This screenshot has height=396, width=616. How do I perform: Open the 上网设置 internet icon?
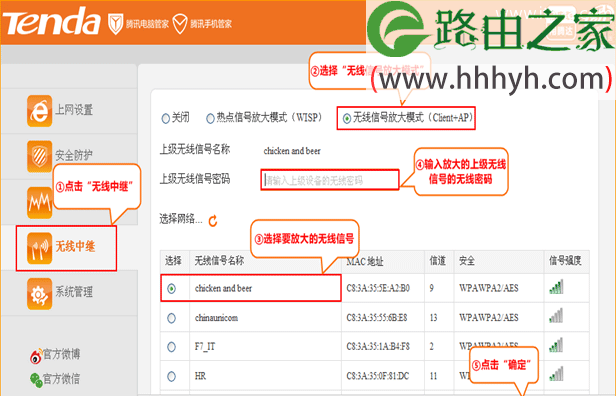(x=39, y=111)
